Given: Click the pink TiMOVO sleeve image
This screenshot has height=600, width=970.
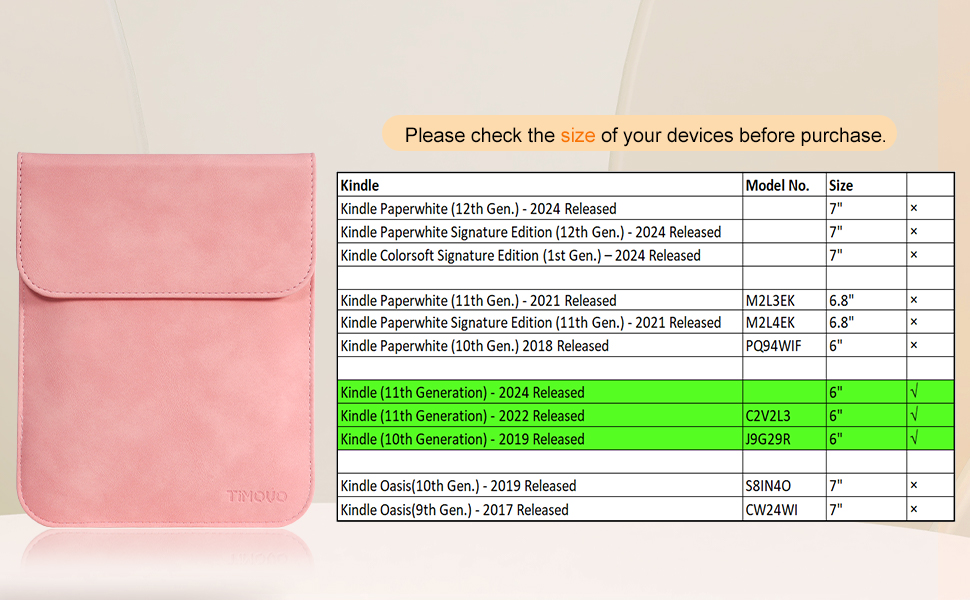Looking at the screenshot, I should (166, 339).
